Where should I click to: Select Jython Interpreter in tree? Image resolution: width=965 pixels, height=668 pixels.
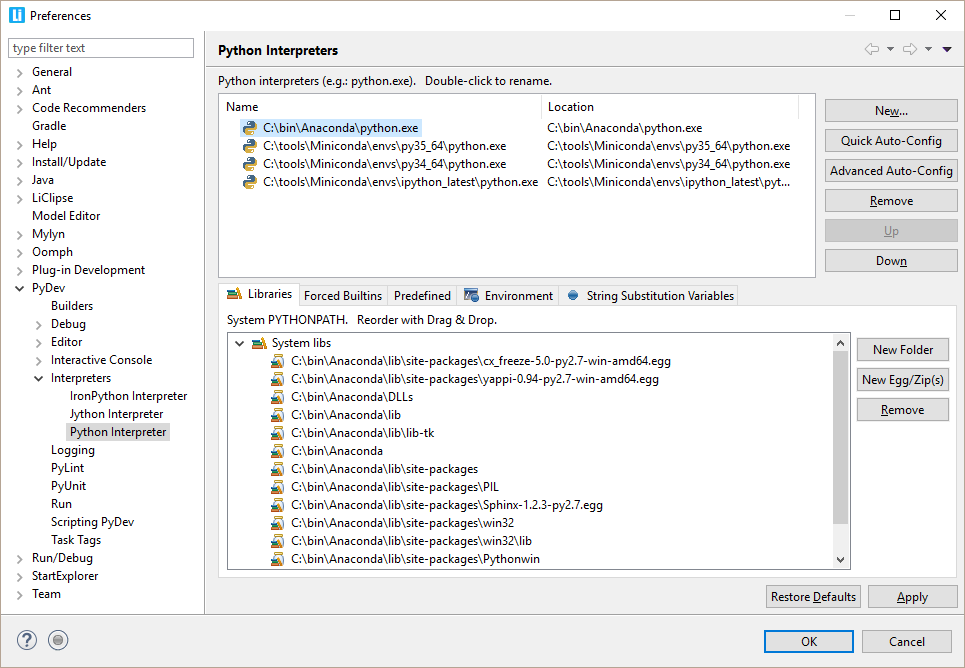click(116, 414)
